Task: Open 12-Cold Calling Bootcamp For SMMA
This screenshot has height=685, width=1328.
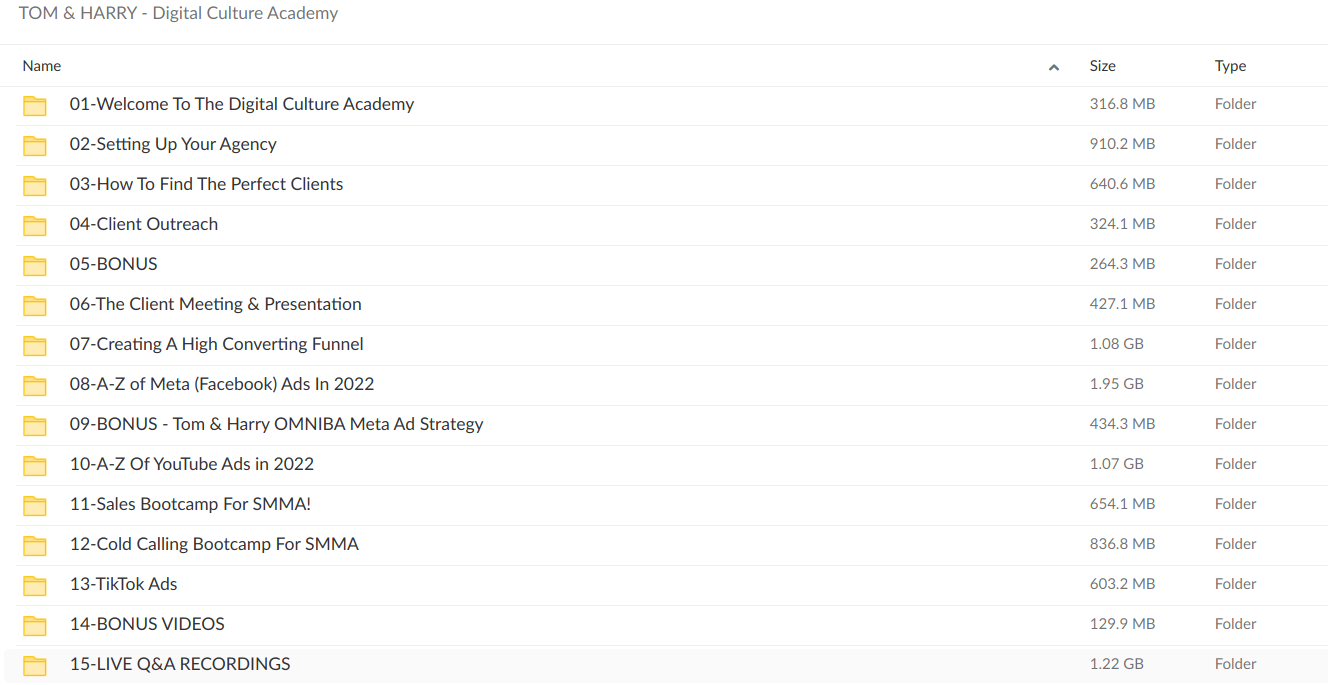Action: pyautogui.click(x=214, y=544)
